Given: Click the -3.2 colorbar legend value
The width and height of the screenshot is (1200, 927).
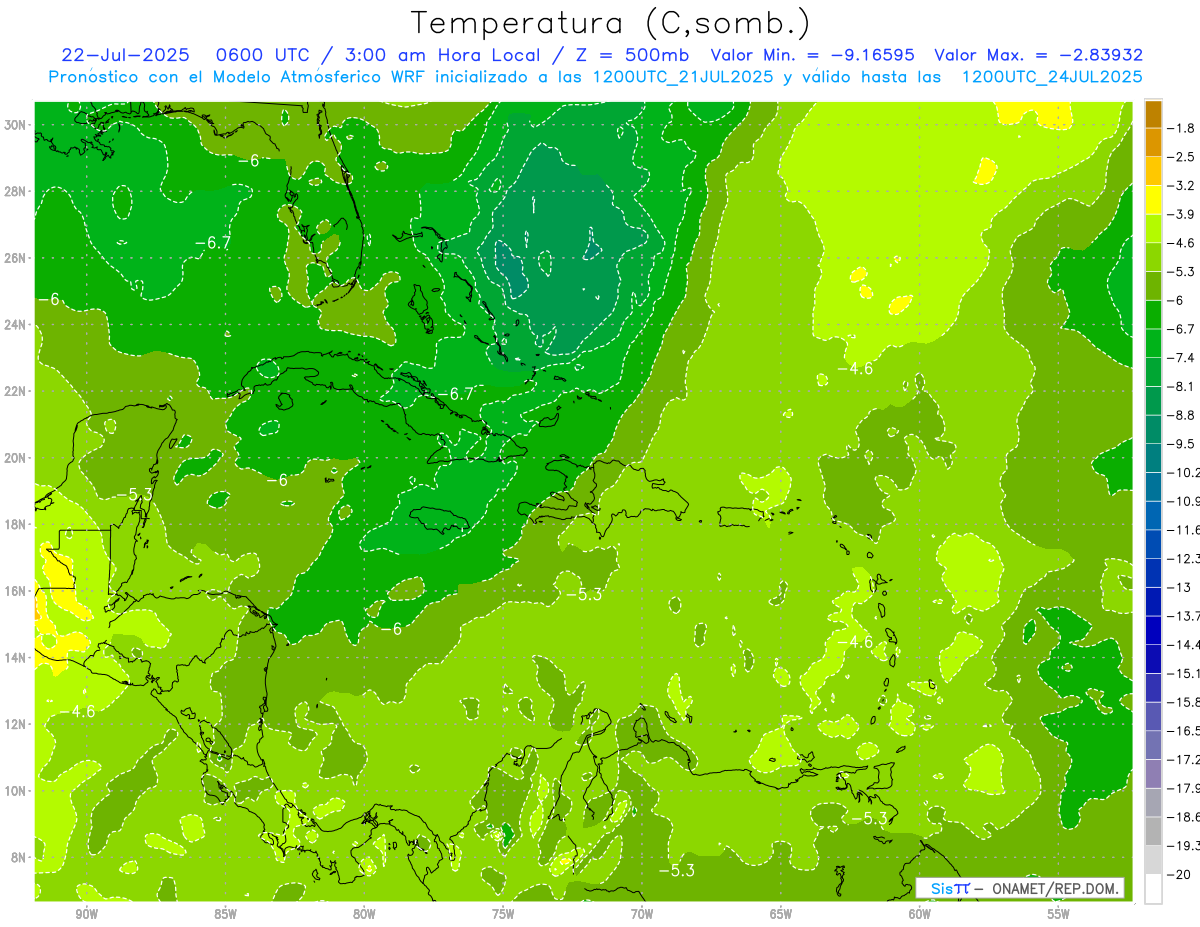Looking at the screenshot, I should click(x=1182, y=186).
